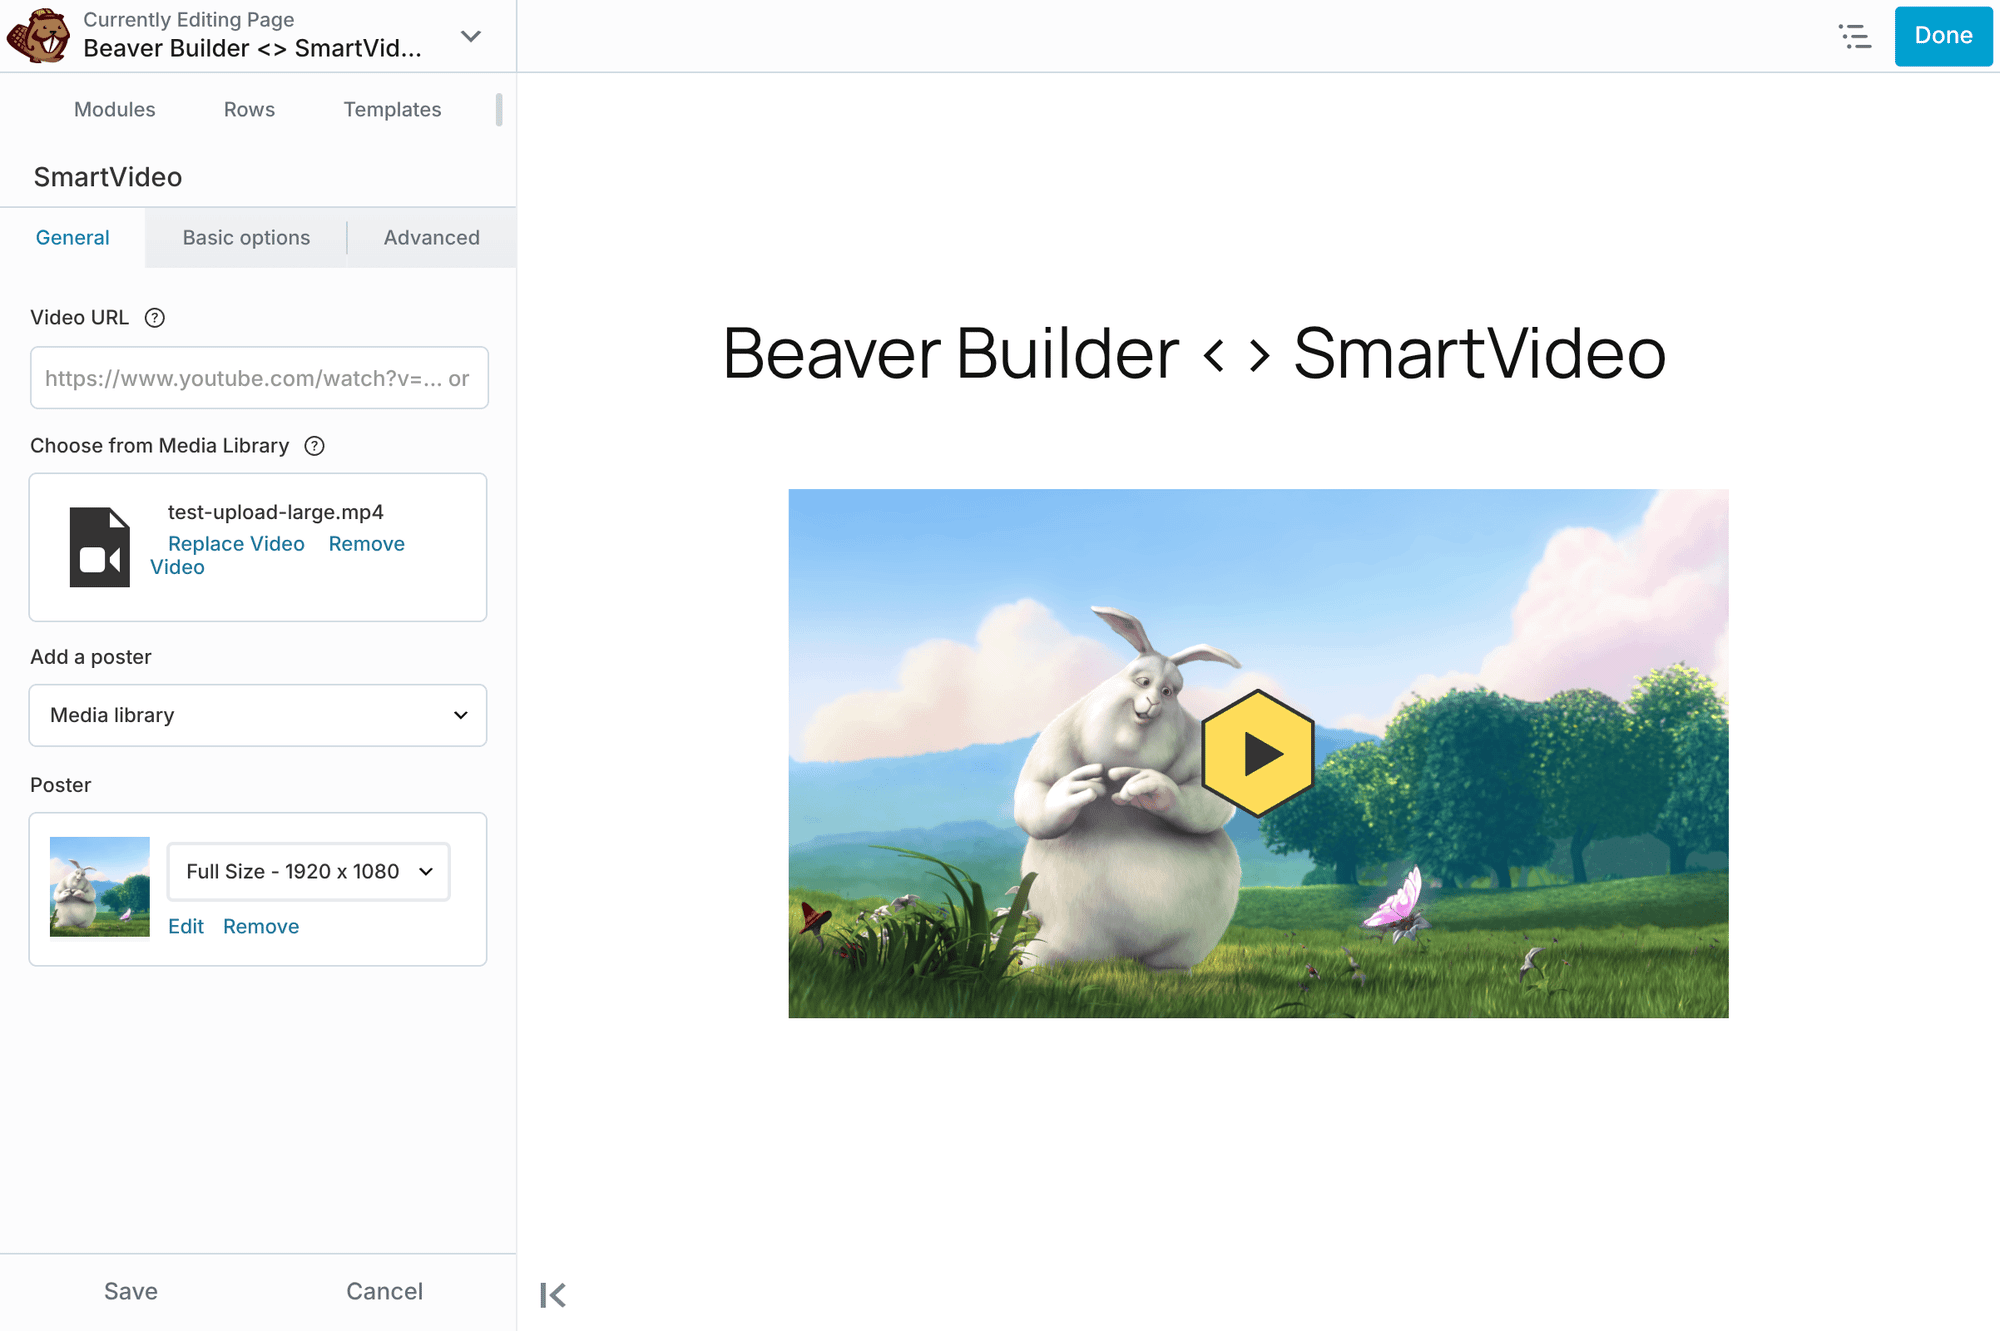Switch to the Basic options tab
This screenshot has height=1331, width=2000.
tap(245, 237)
